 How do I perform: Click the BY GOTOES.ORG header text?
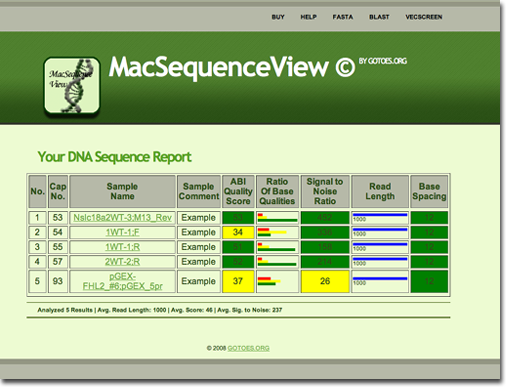(x=383, y=61)
